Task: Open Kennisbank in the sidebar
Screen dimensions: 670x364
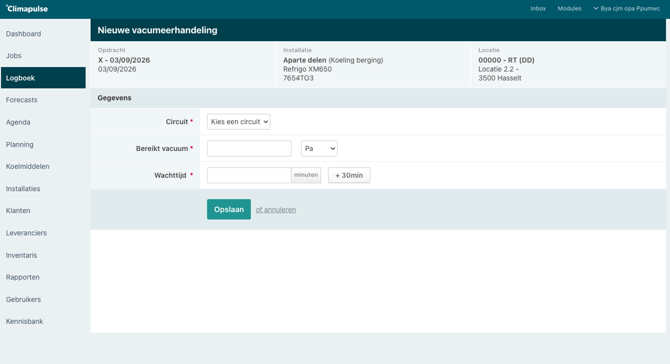Action: pyautogui.click(x=43, y=321)
